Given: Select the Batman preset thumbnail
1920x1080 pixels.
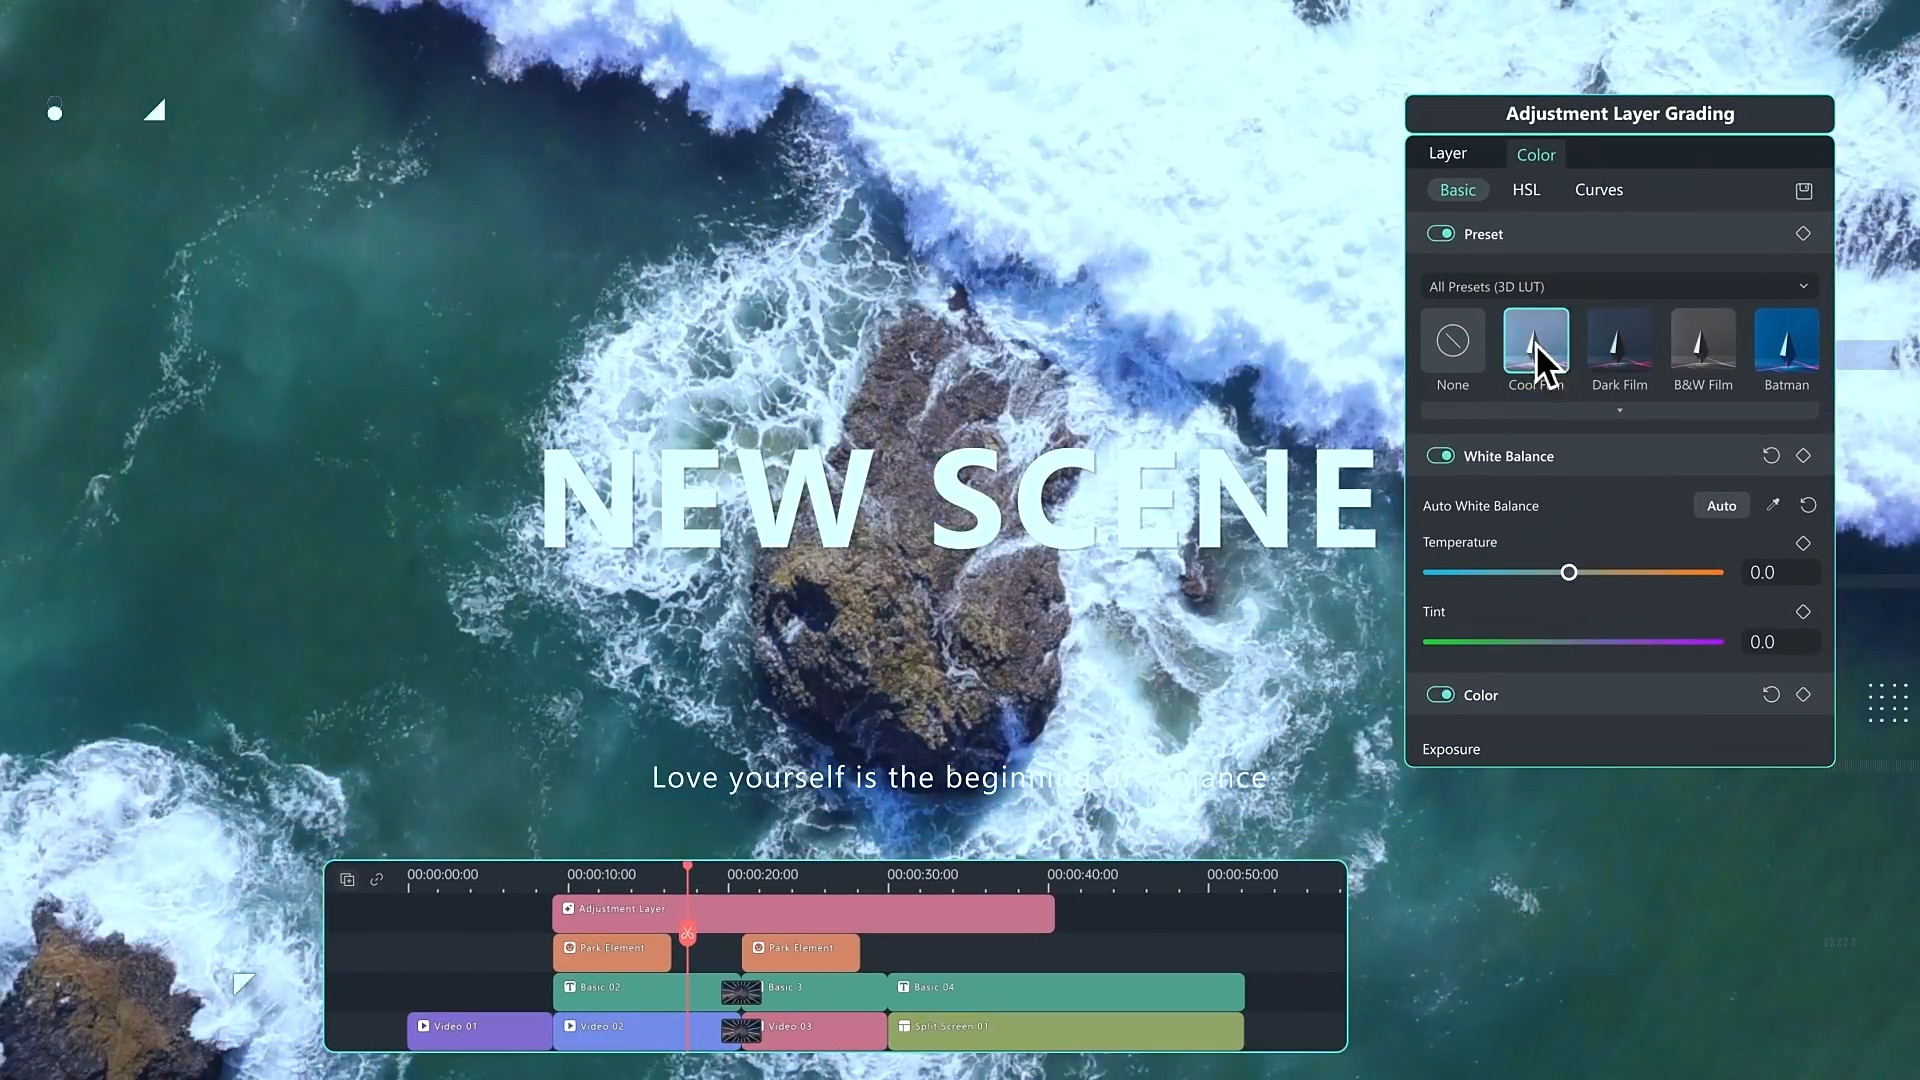Looking at the screenshot, I should pos(1786,342).
